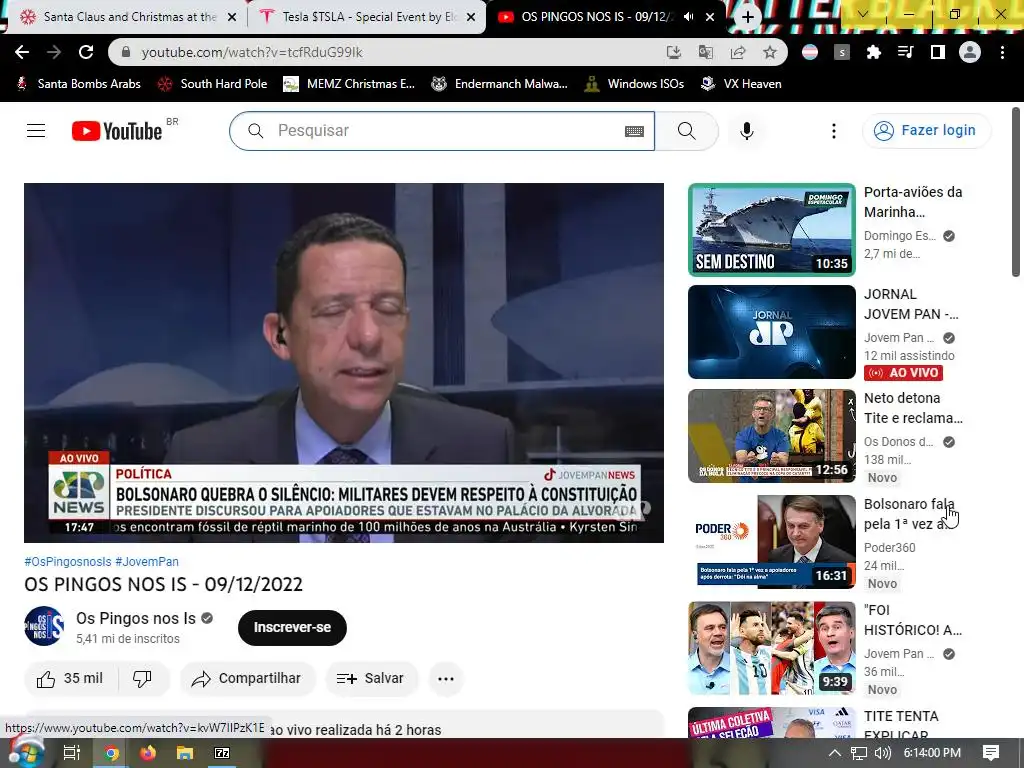Follow the #JovemPan hashtag
The image size is (1024, 768).
click(147, 562)
